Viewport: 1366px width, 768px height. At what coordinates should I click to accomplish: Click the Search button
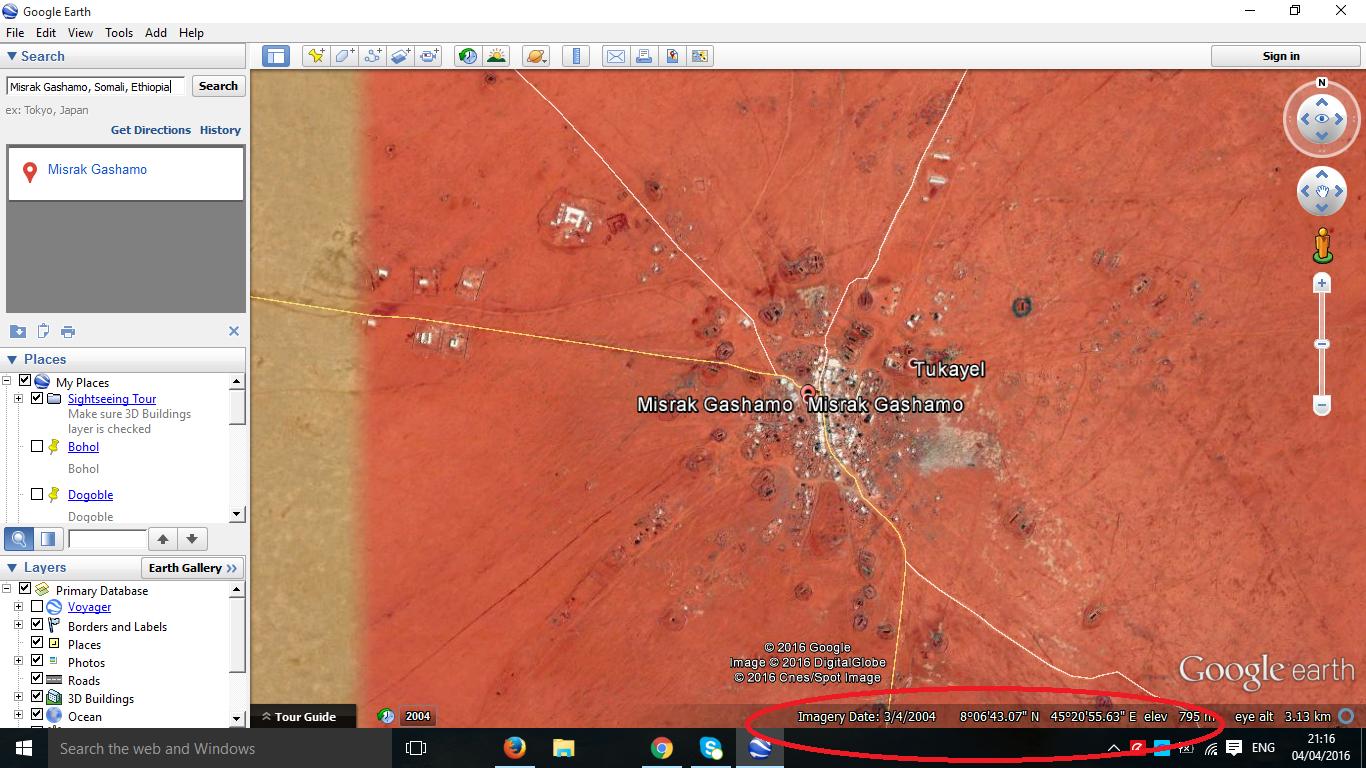218,86
